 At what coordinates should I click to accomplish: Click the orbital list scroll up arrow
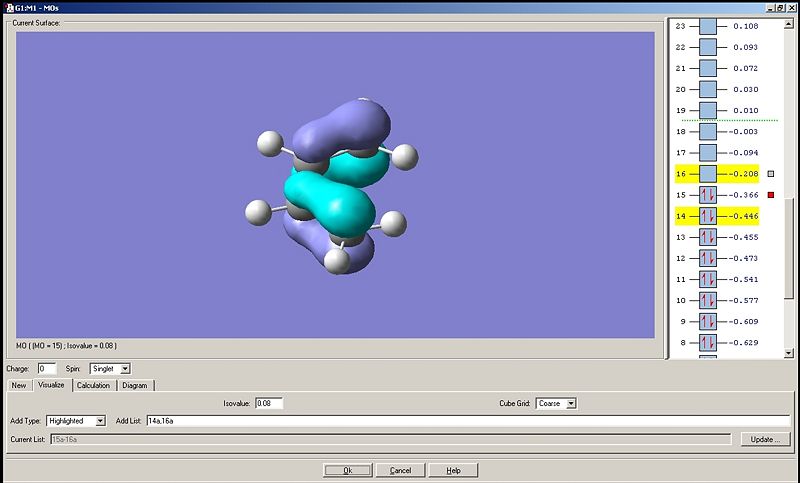point(789,23)
